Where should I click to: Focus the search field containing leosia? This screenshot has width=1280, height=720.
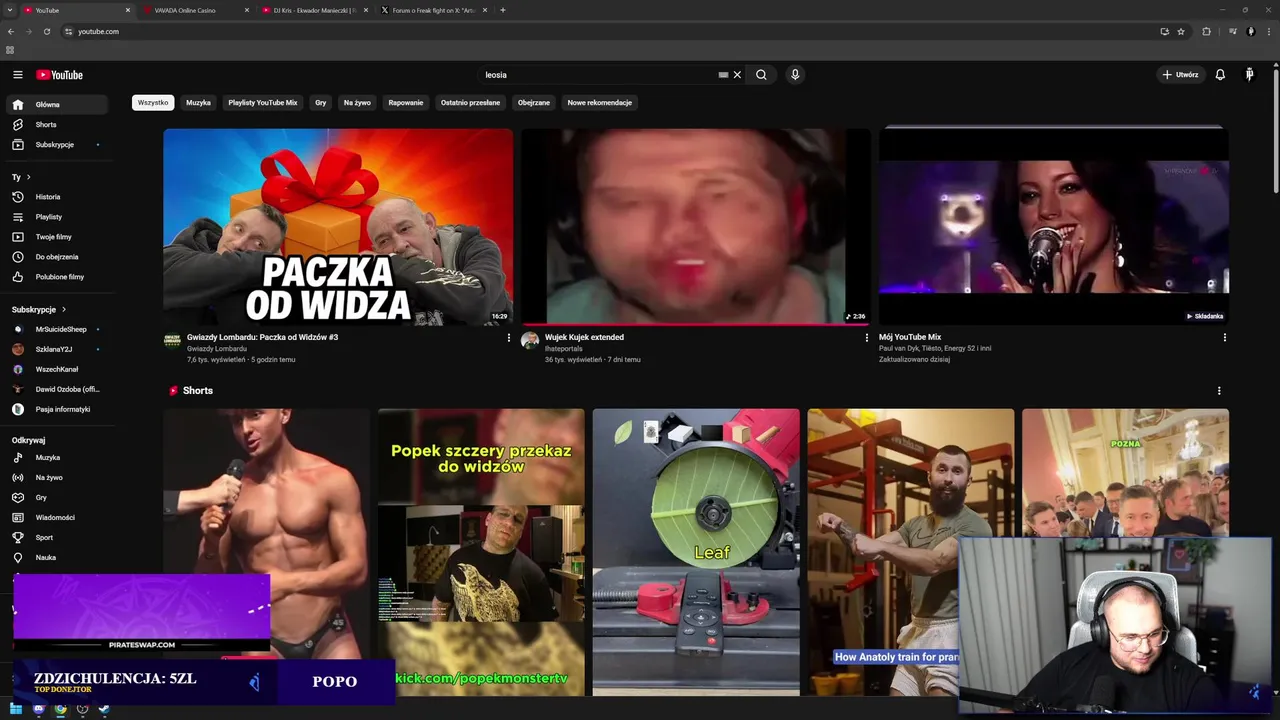[600, 75]
